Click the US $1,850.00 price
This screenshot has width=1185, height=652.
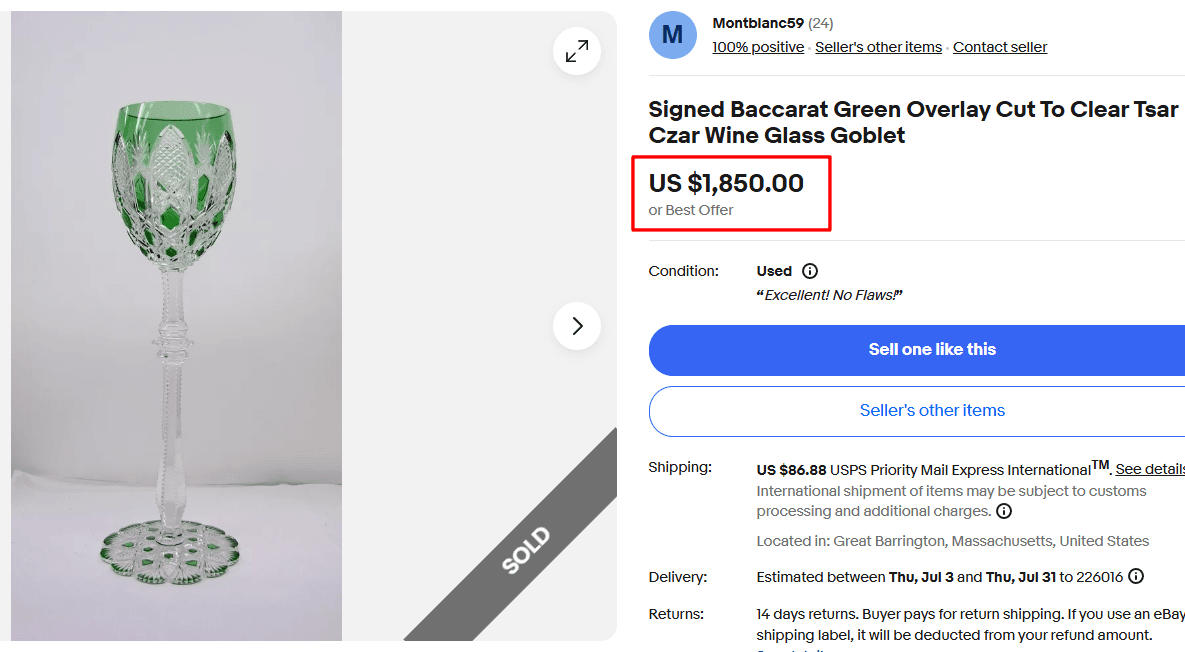coord(726,183)
